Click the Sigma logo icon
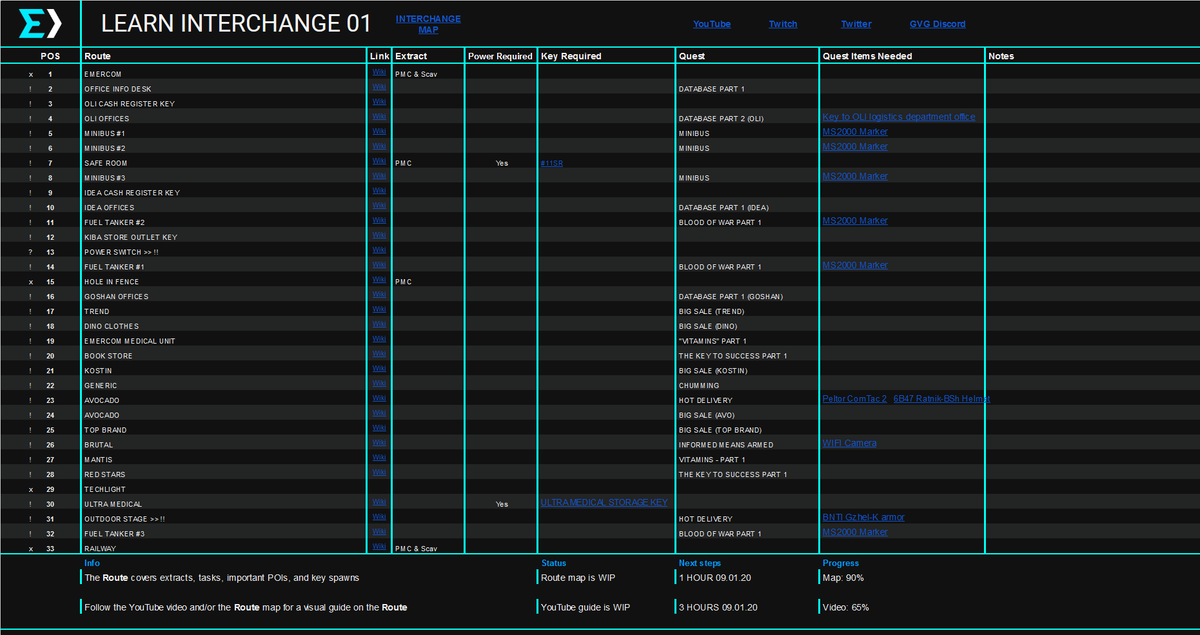 [x=40, y=23]
